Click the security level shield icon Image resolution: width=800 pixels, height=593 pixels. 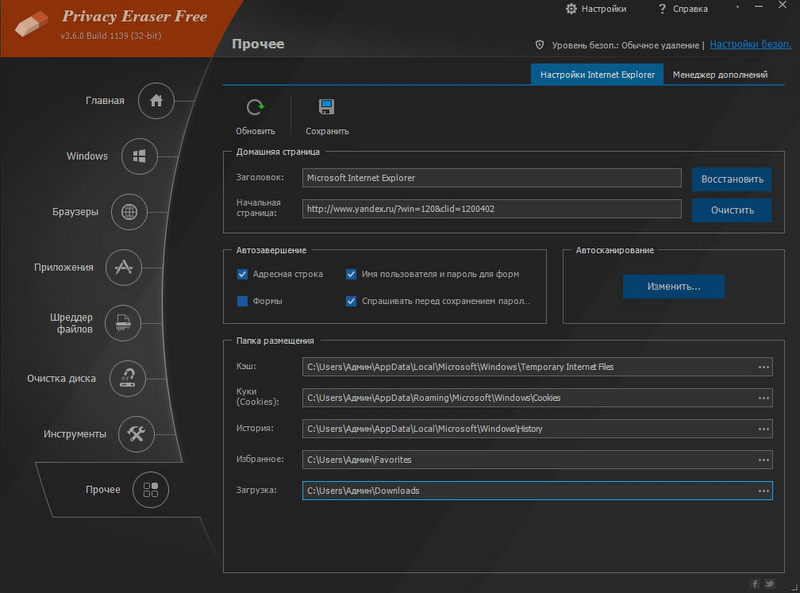[x=539, y=45]
